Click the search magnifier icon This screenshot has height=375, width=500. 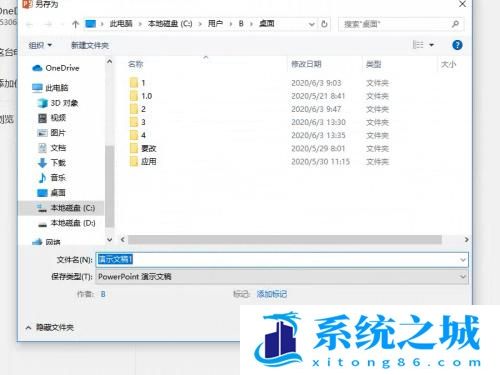click(x=455, y=24)
